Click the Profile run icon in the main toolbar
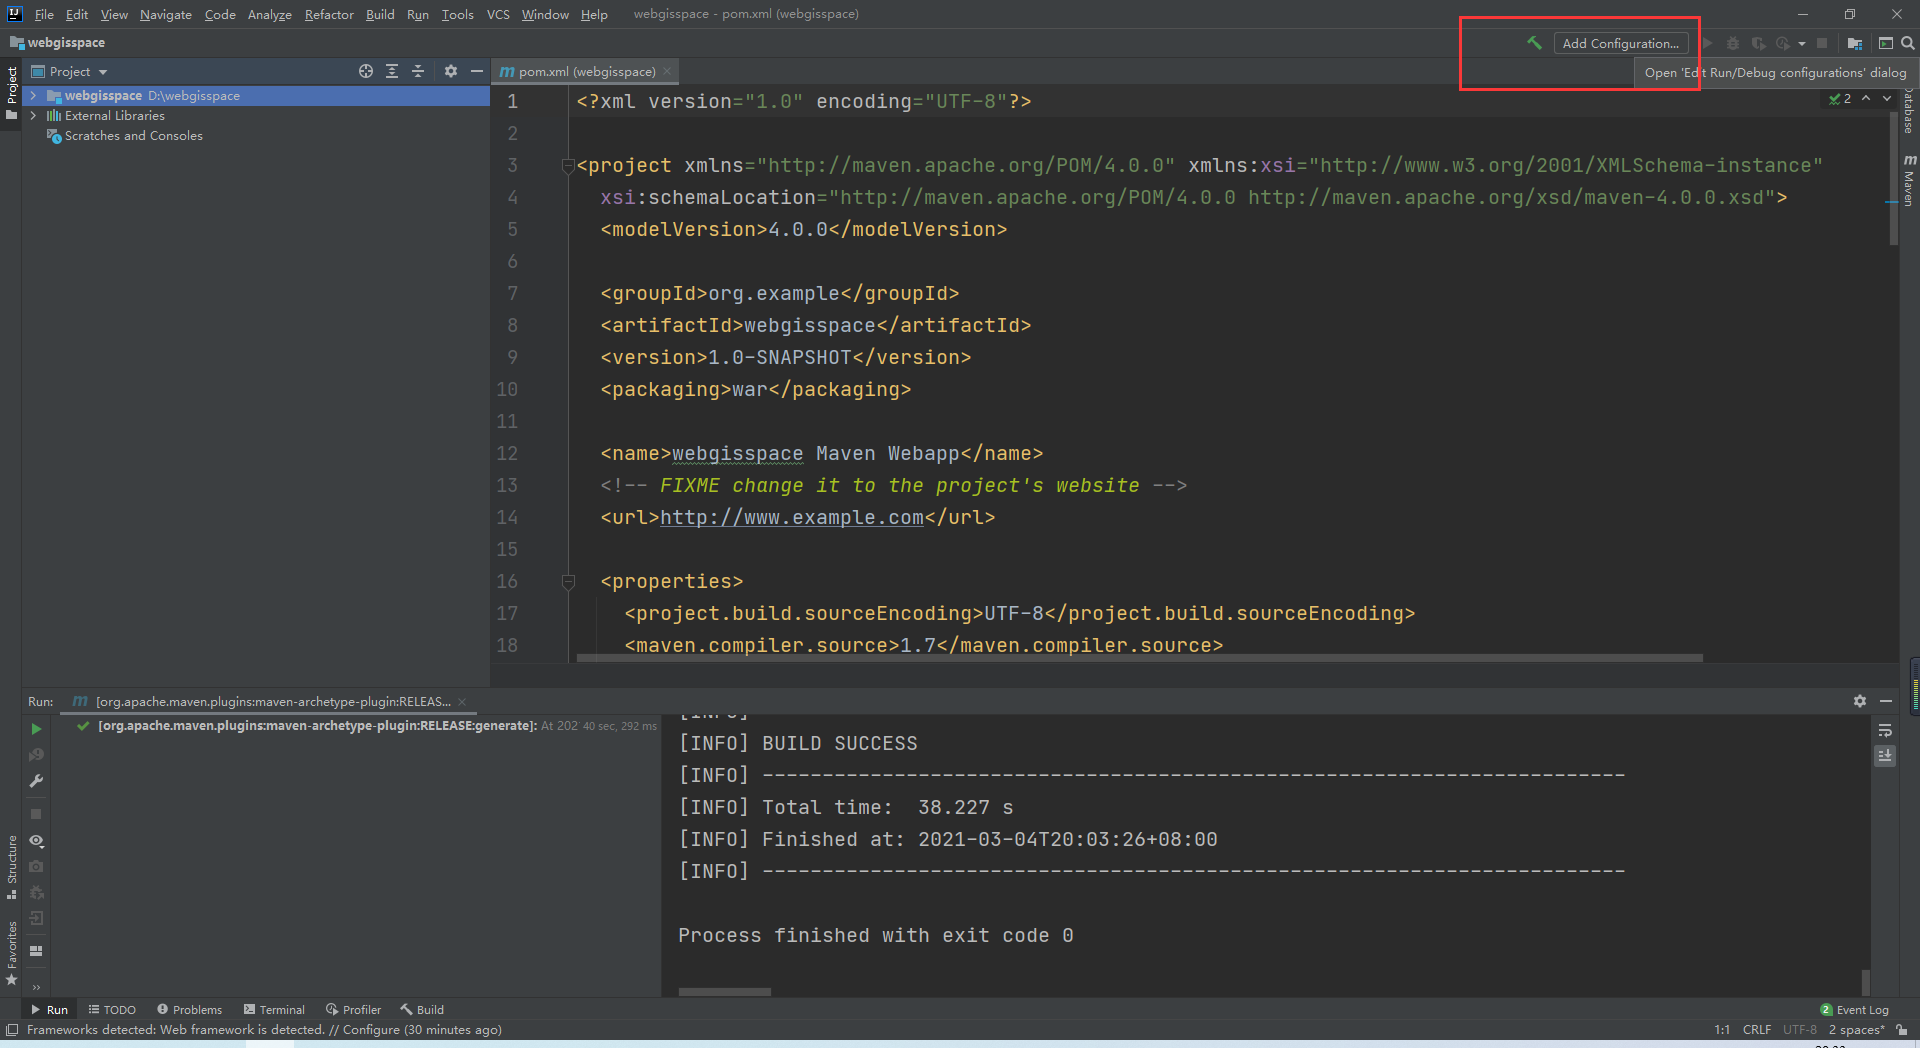1920x1048 pixels. [1783, 43]
